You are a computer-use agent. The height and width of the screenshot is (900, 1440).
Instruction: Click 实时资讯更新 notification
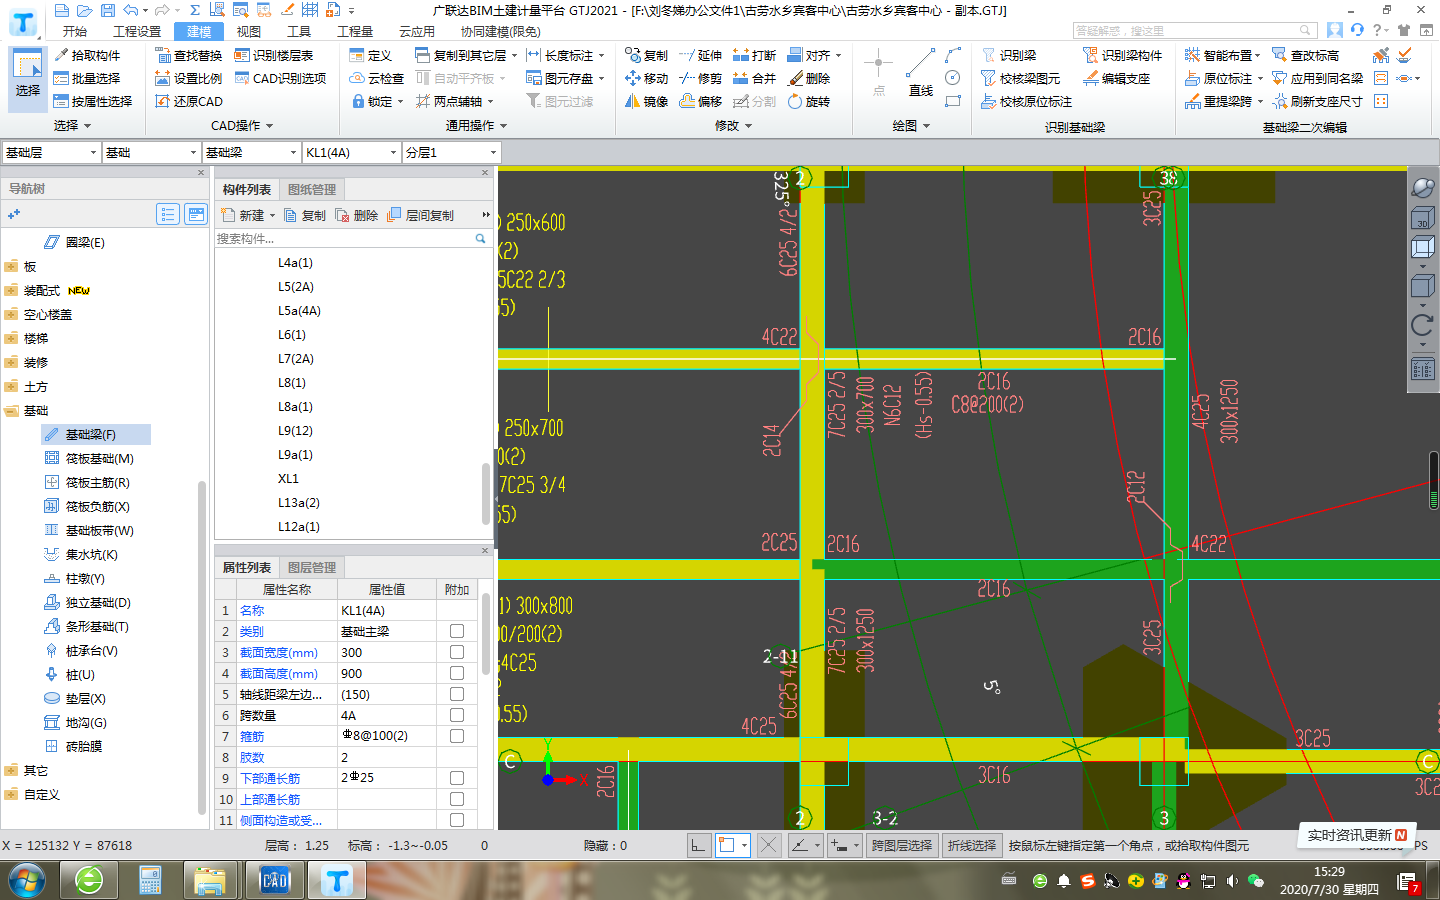click(x=1357, y=835)
